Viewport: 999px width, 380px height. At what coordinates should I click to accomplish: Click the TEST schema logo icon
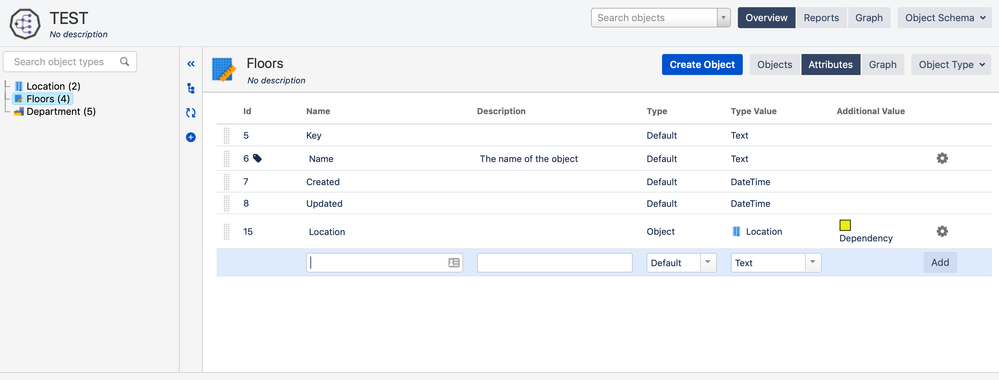25,24
